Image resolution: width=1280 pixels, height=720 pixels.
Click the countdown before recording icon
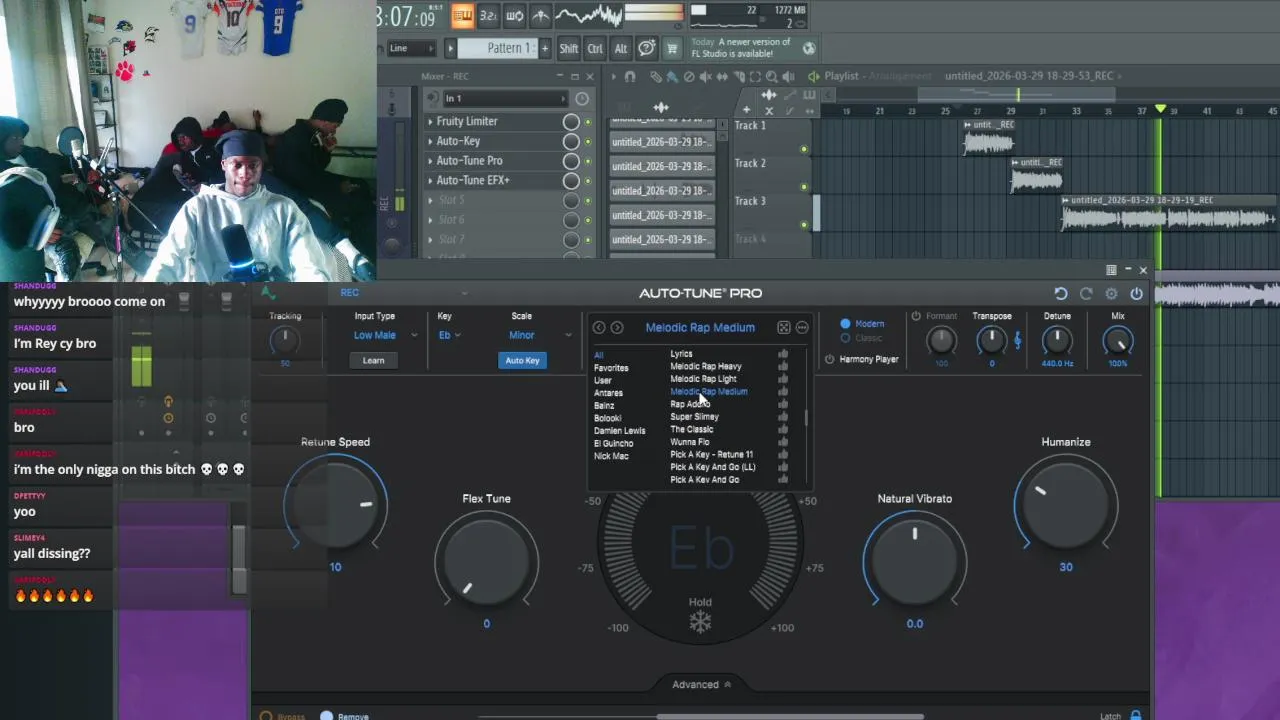pos(488,16)
